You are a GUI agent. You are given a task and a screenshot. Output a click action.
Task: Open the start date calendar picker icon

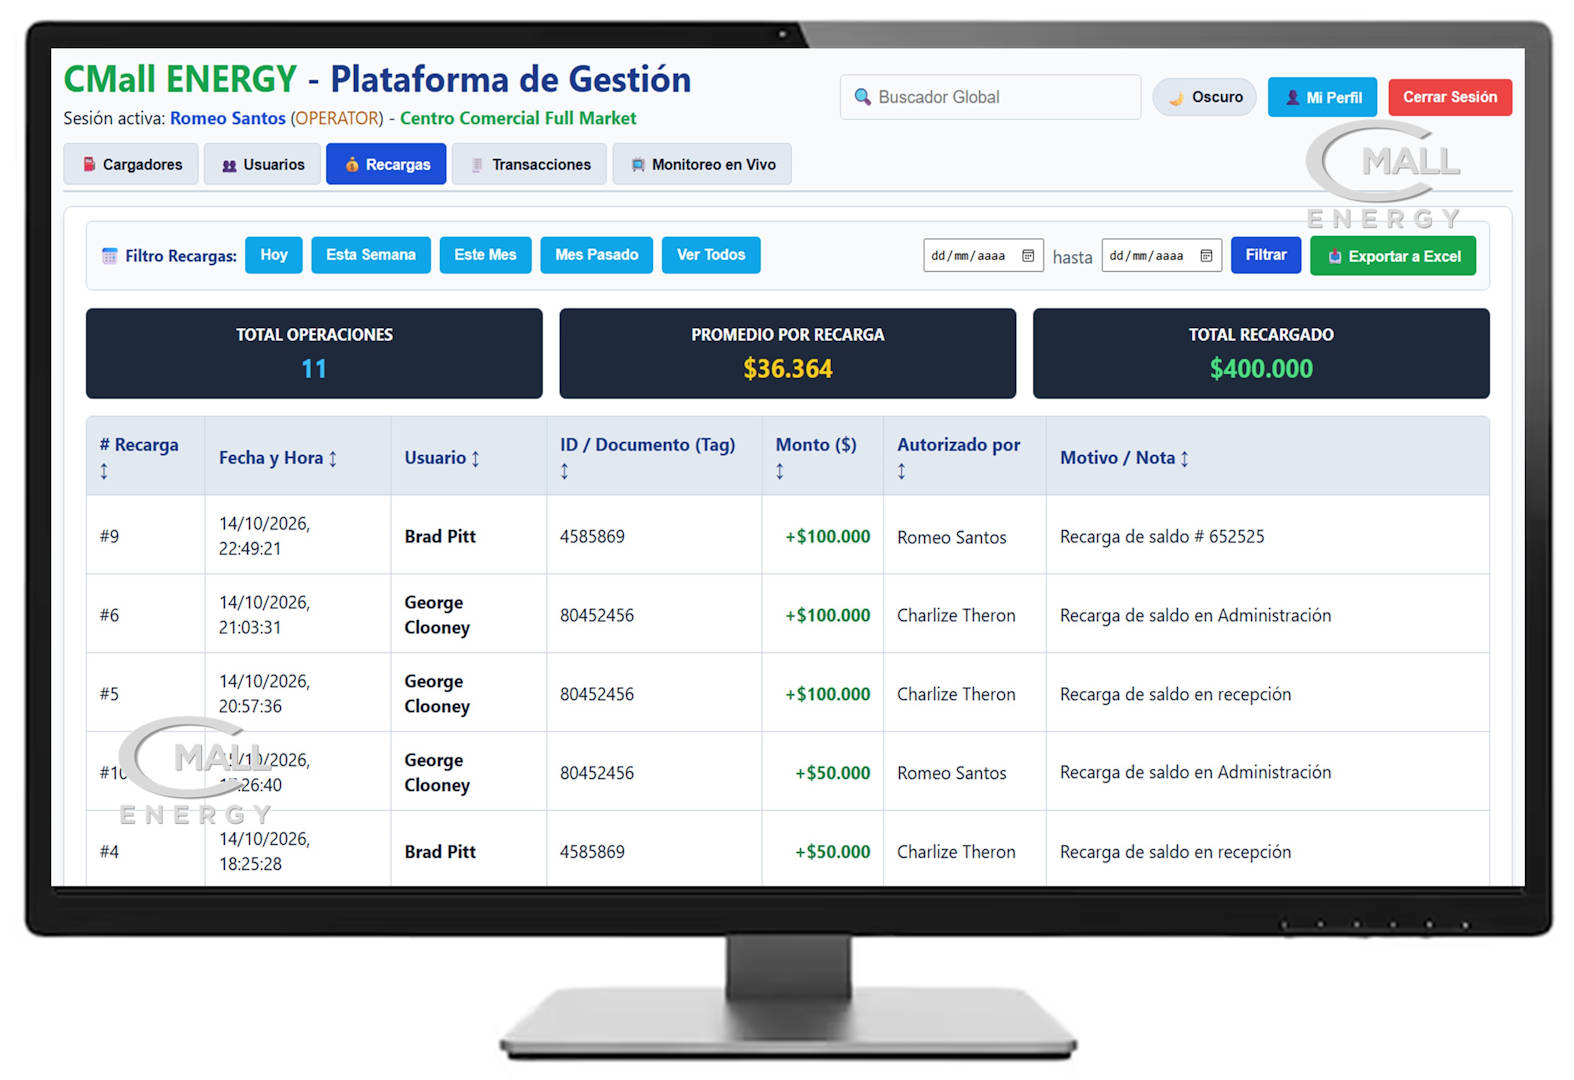click(x=1028, y=256)
